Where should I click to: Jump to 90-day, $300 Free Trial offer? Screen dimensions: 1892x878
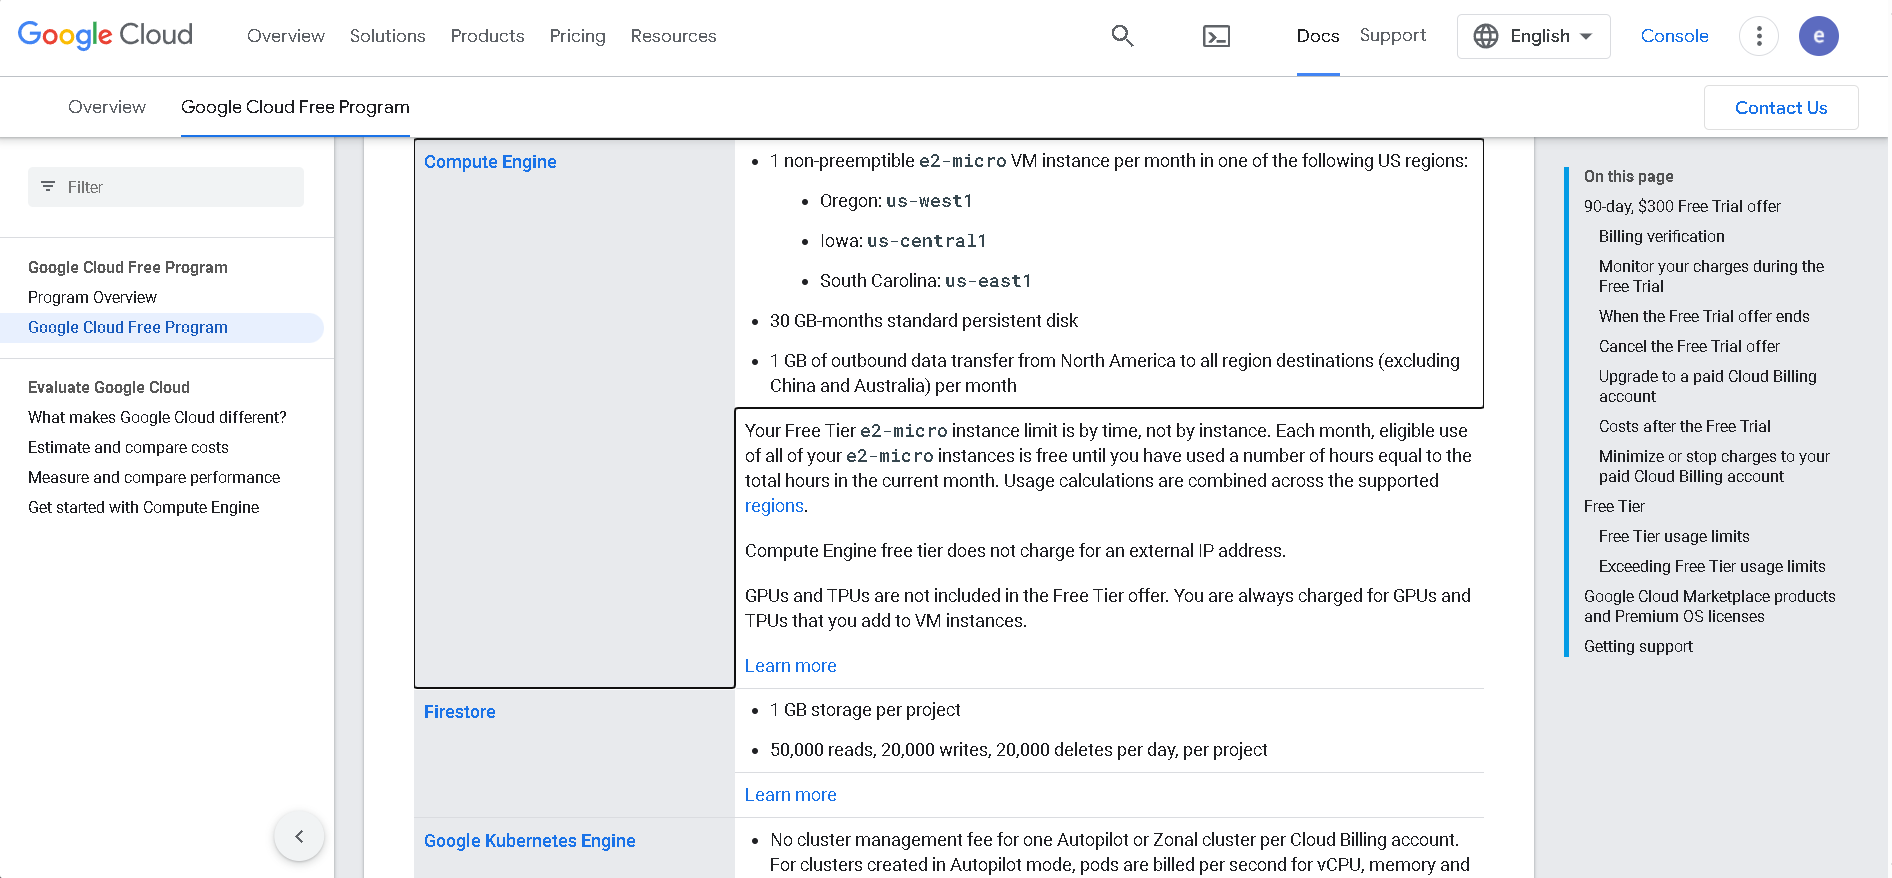[x=1682, y=206]
